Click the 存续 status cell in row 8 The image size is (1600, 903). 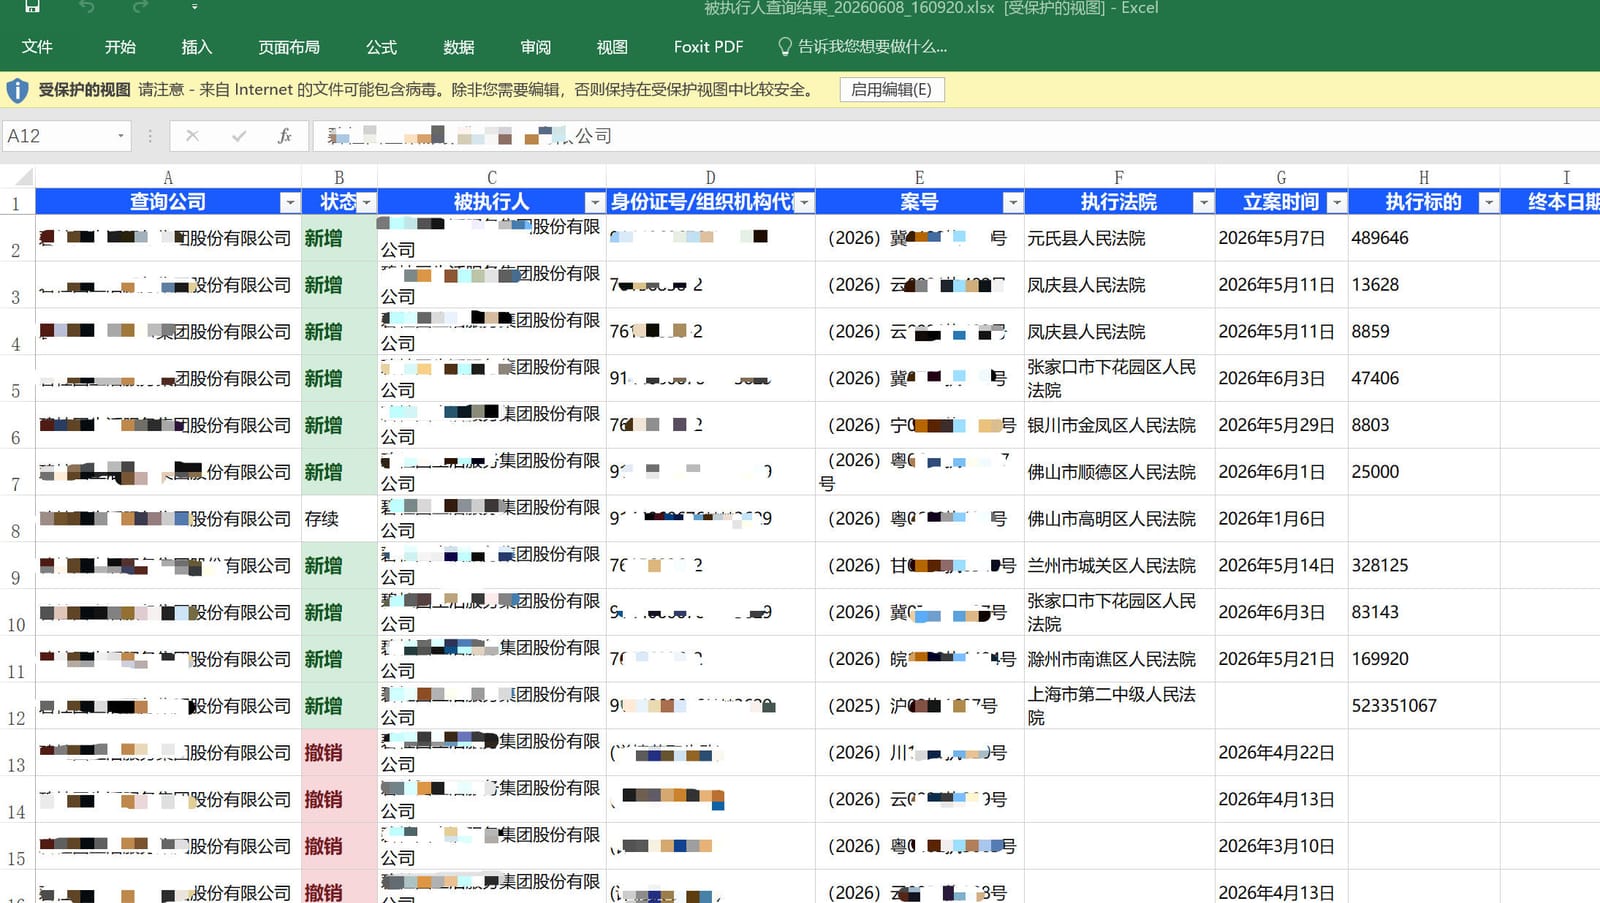339,519
